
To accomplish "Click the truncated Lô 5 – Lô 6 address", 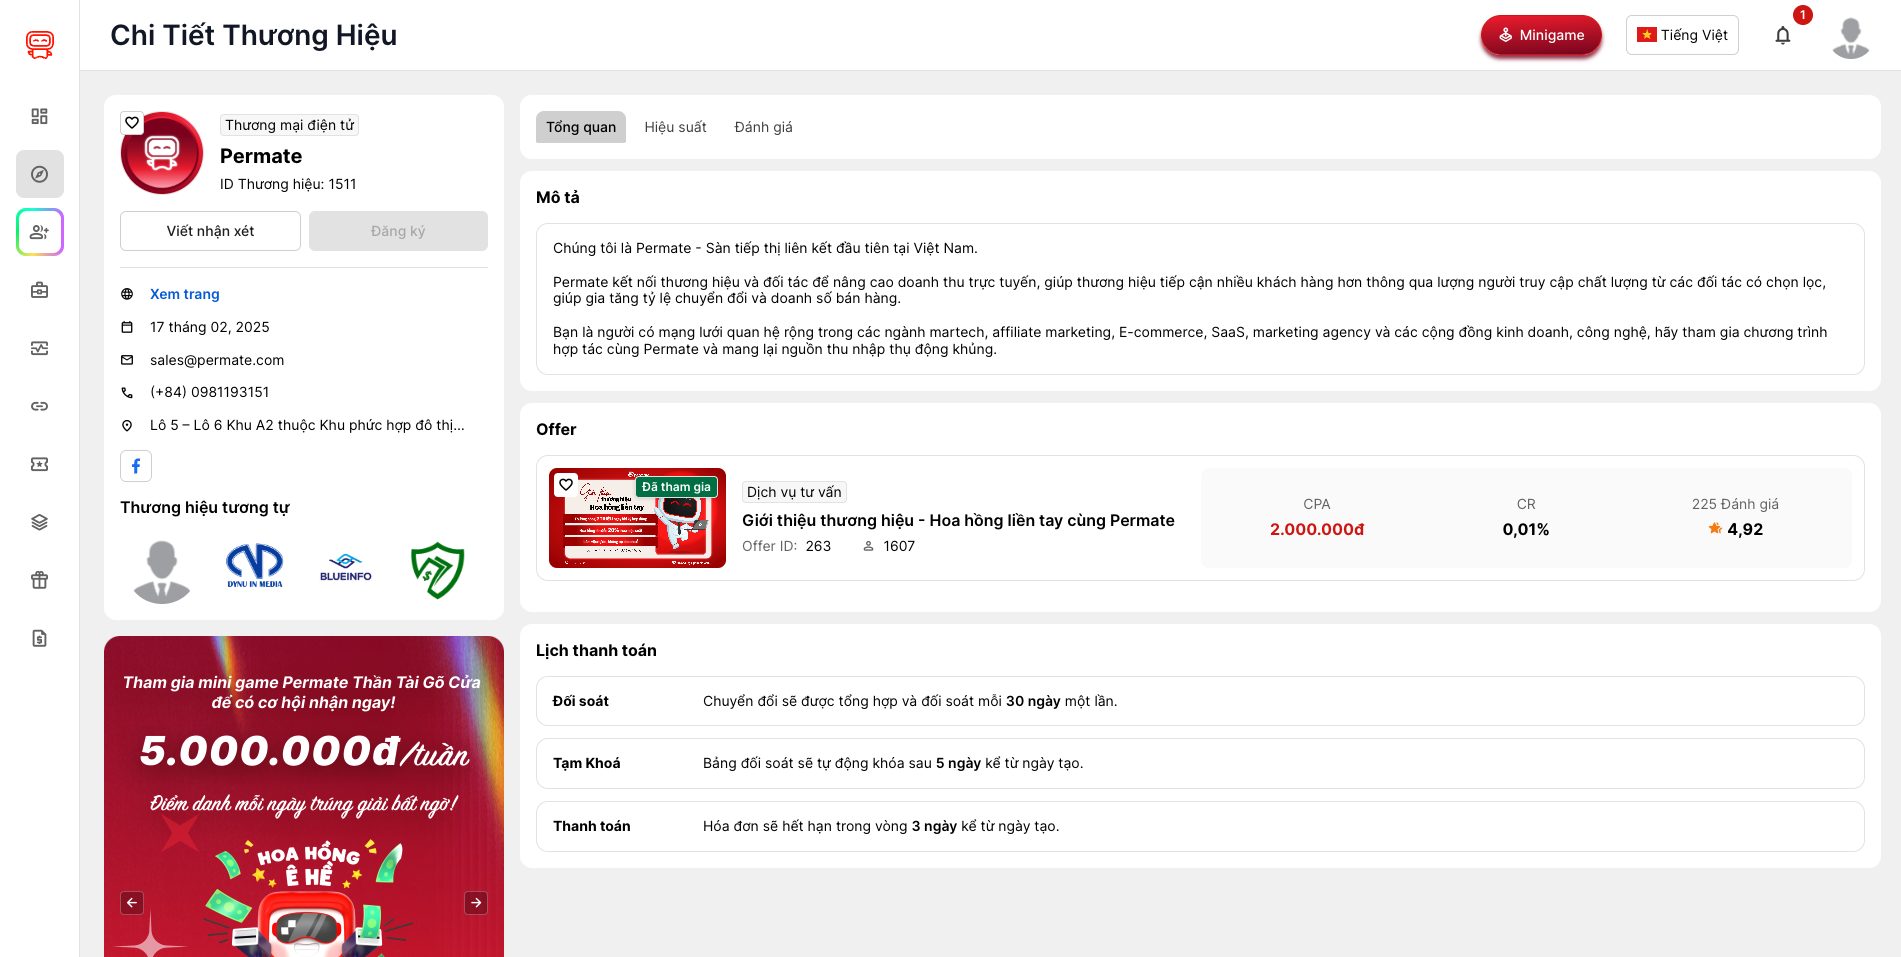I will tap(307, 425).
